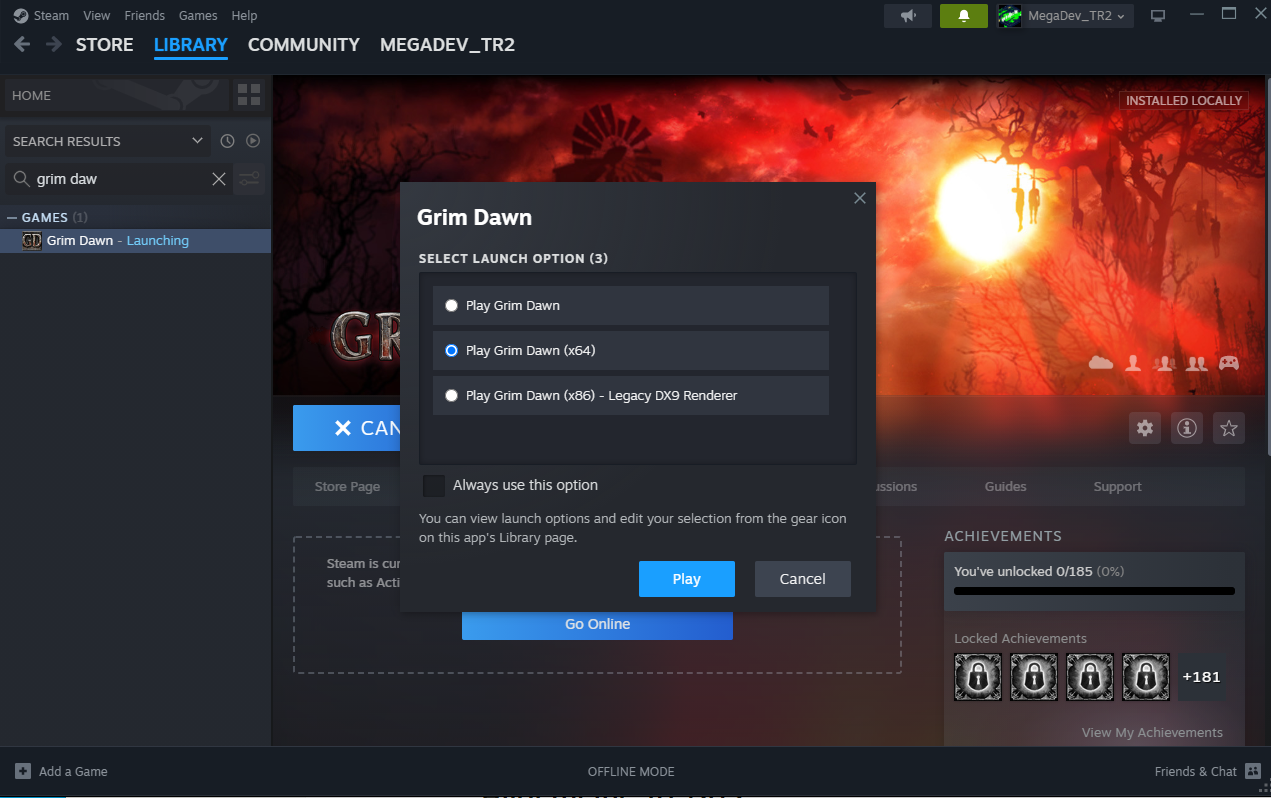Viewport: 1271px width, 798px height.
Task: Click the controller support icon
Action: click(x=1228, y=363)
